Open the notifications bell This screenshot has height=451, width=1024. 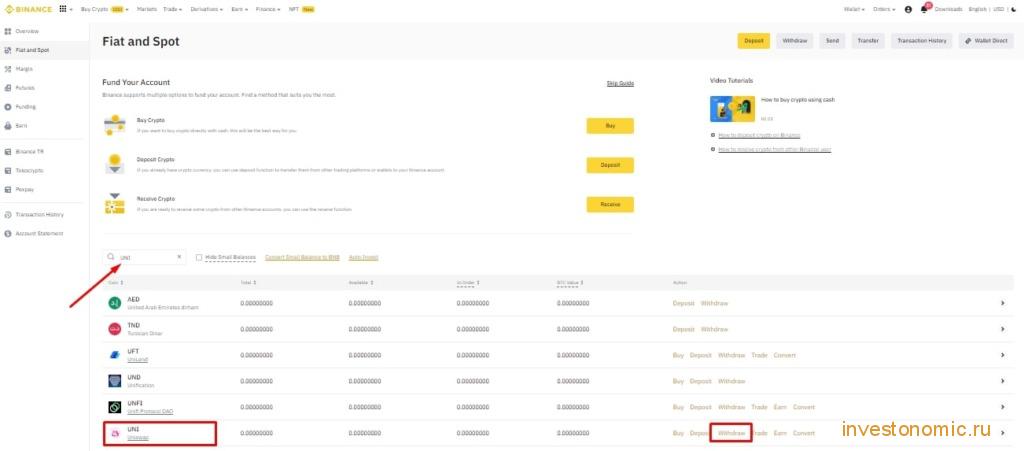pyautogui.click(x=924, y=9)
